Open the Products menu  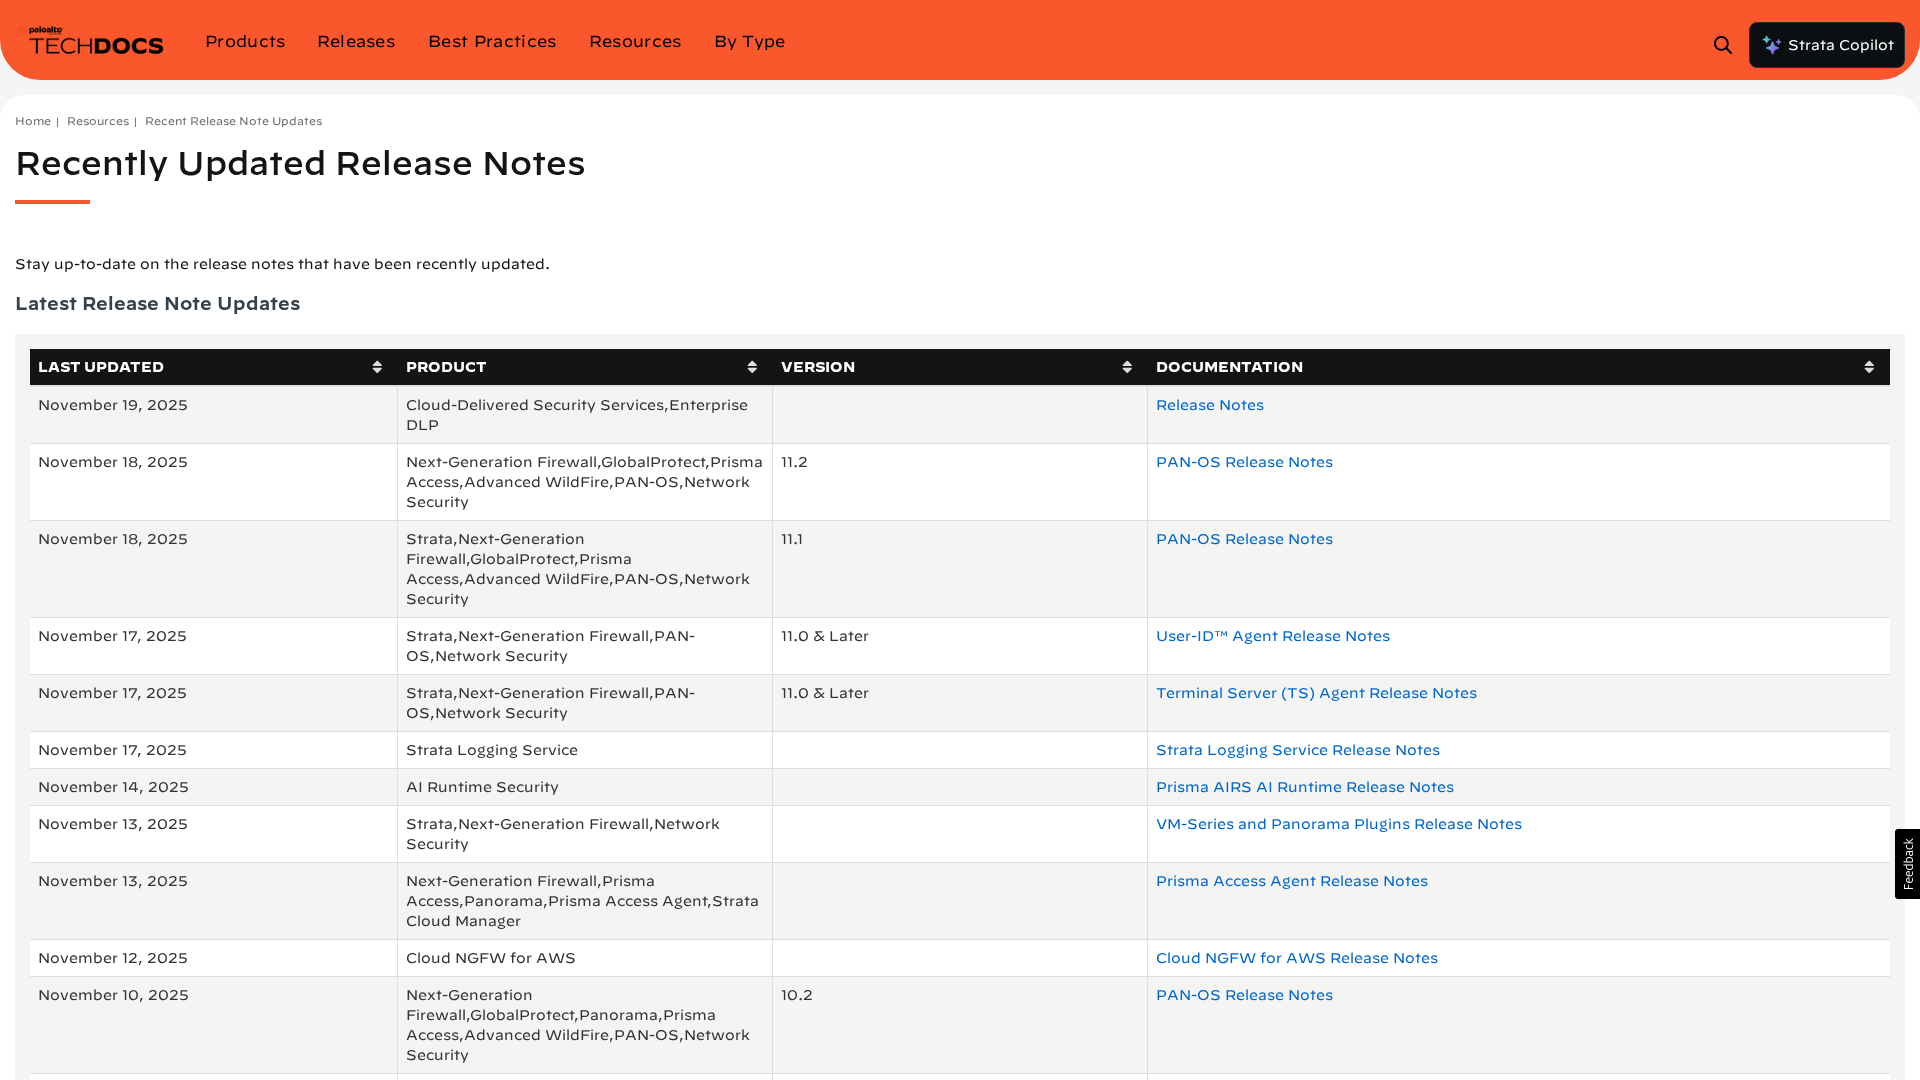[245, 42]
